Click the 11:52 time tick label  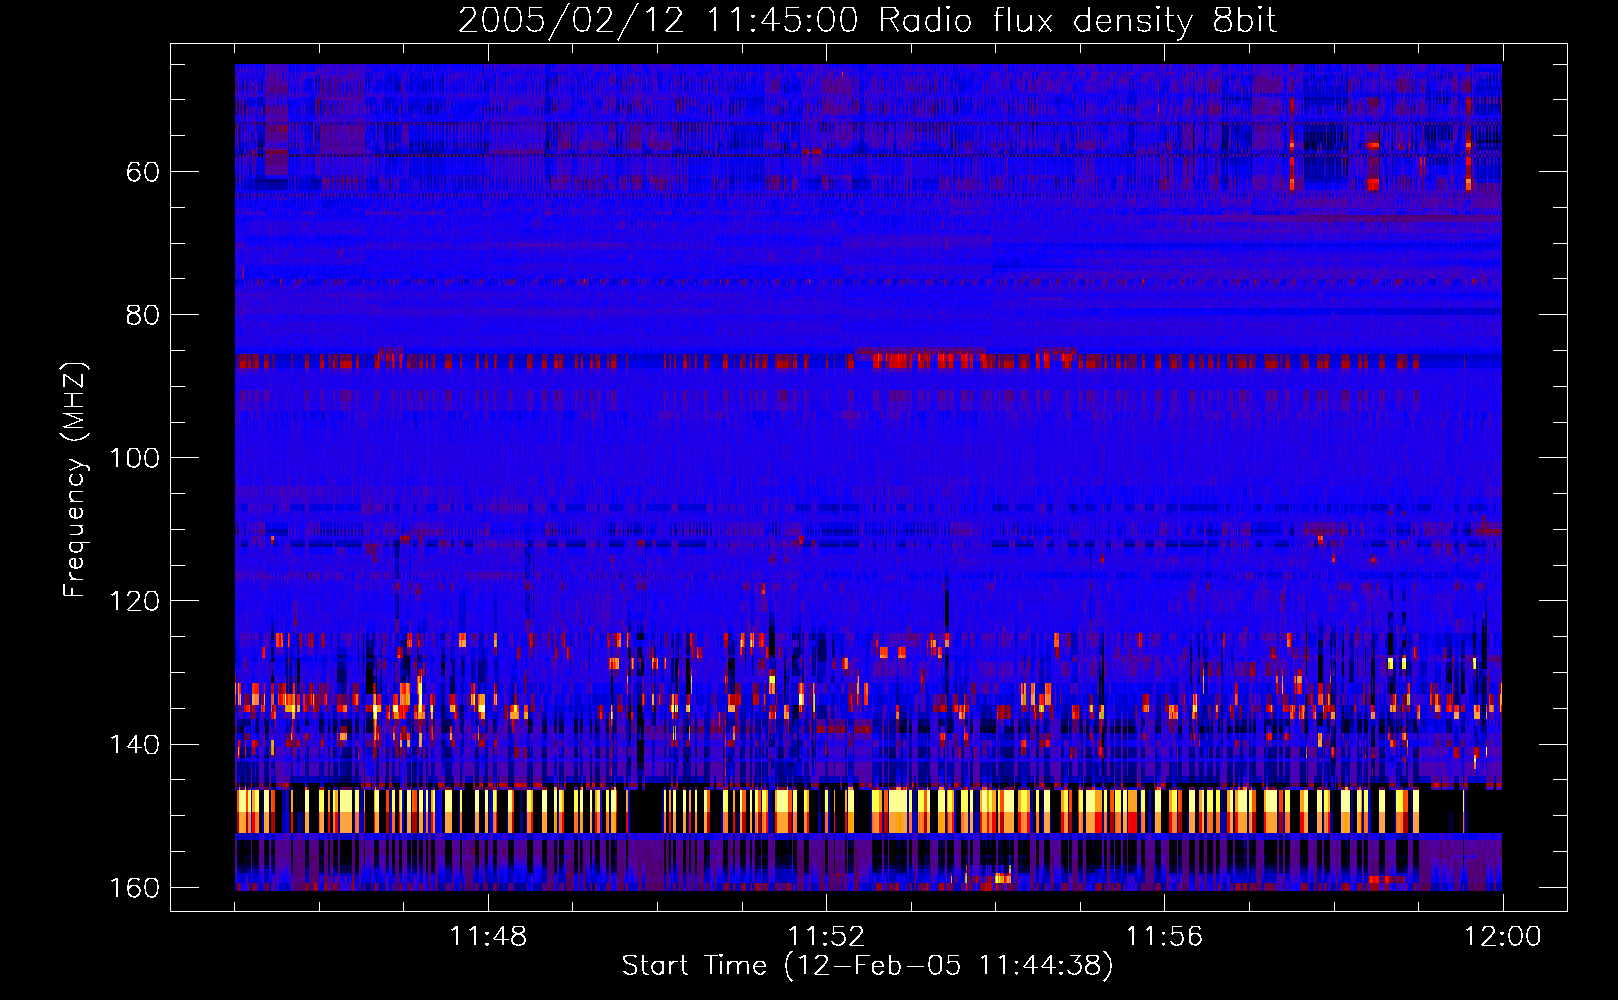click(x=826, y=937)
